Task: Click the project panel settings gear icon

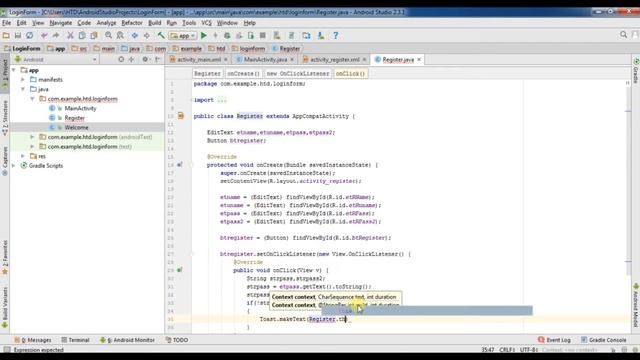Action: click(145, 60)
